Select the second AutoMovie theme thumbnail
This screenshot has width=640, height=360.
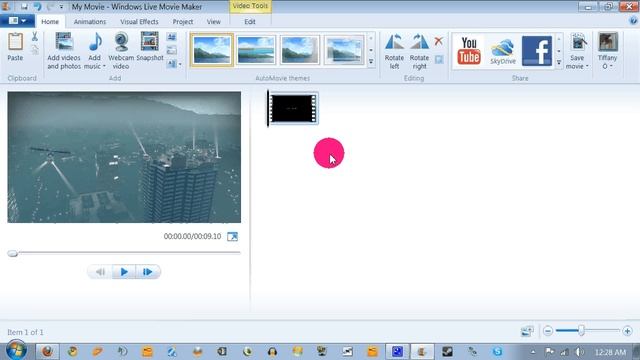pyautogui.click(x=256, y=50)
